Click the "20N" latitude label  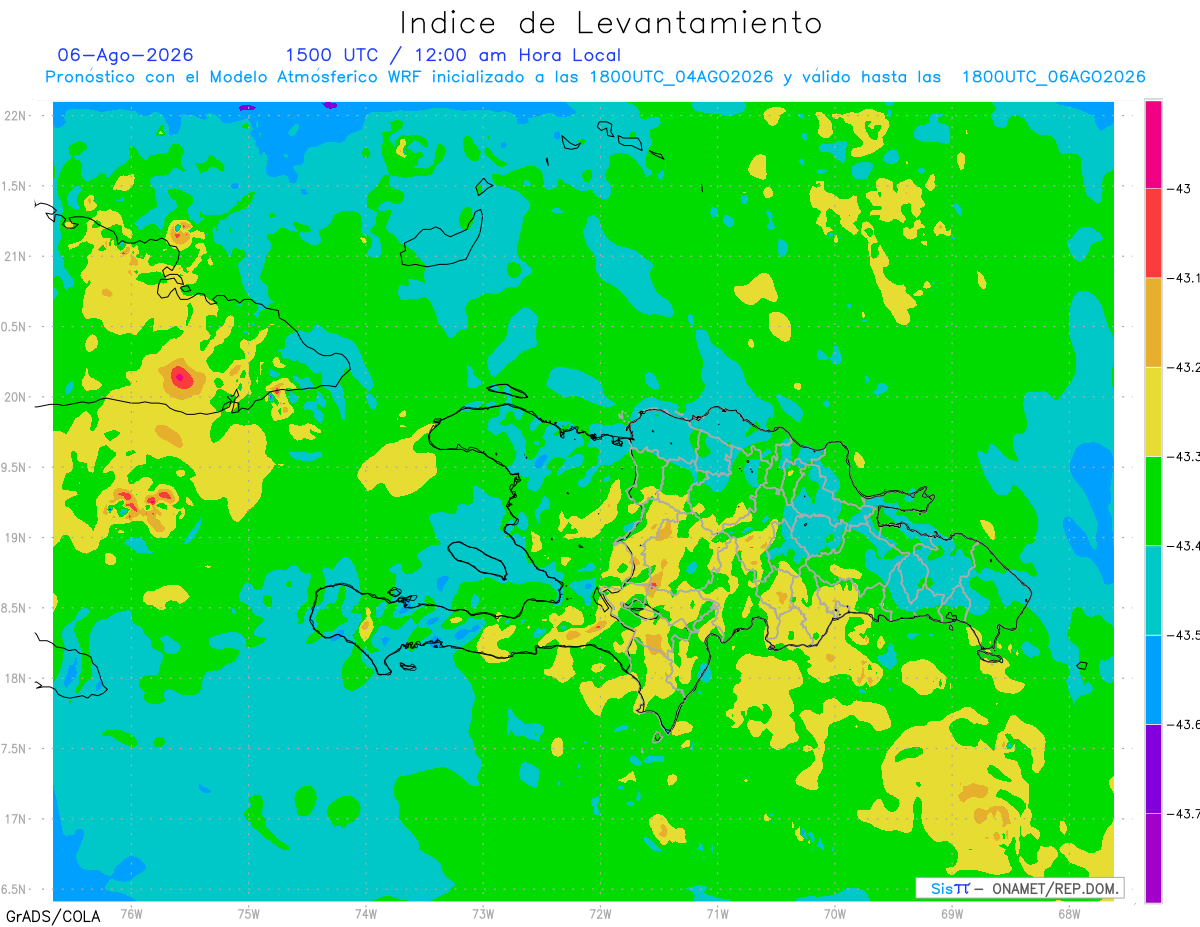16,397
